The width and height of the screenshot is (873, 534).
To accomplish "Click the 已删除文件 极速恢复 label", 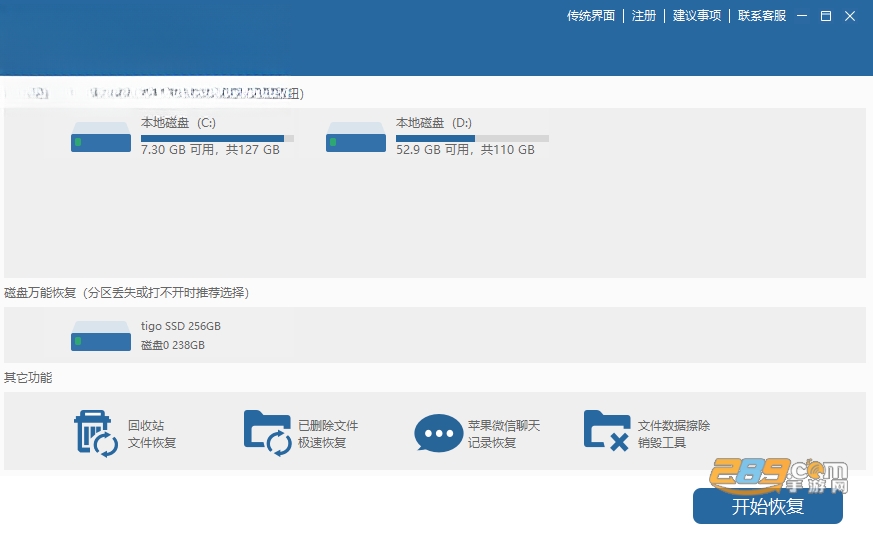I will point(328,434).
